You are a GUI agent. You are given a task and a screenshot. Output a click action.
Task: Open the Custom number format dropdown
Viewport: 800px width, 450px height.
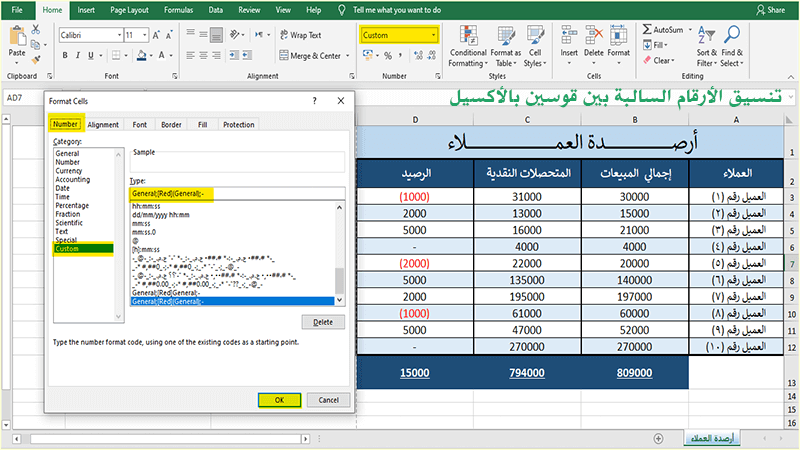coord(433,35)
